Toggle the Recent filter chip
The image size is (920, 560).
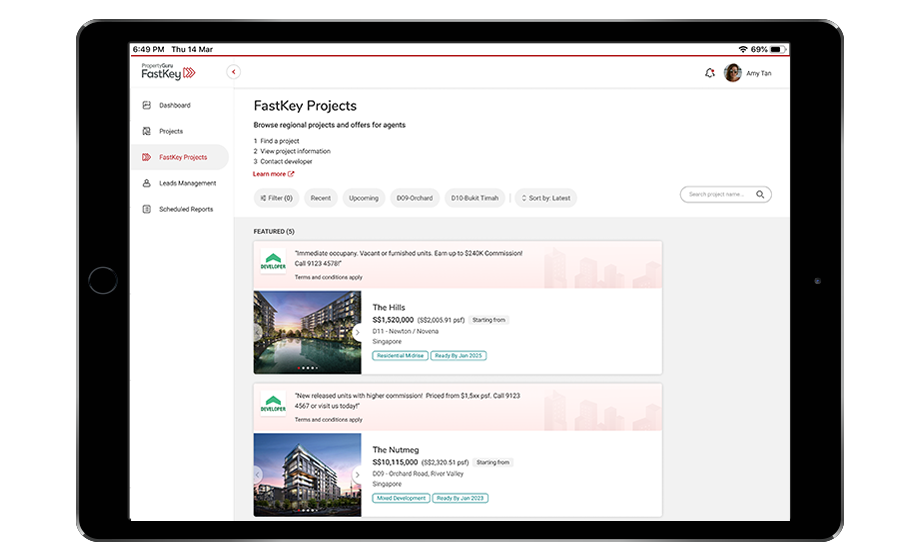[x=320, y=198]
